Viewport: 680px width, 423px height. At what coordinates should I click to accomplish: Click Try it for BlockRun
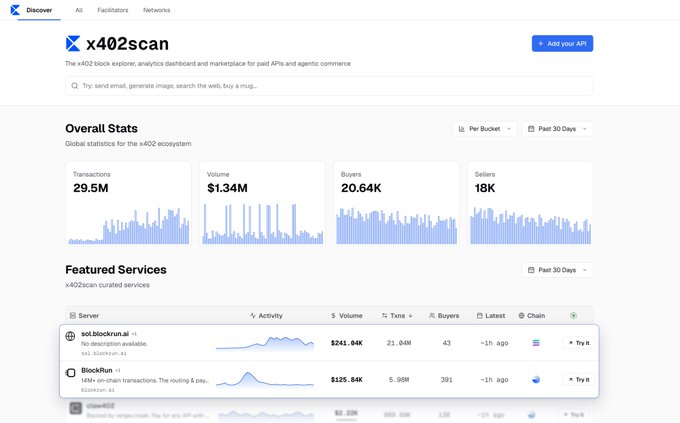[x=579, y=380]
